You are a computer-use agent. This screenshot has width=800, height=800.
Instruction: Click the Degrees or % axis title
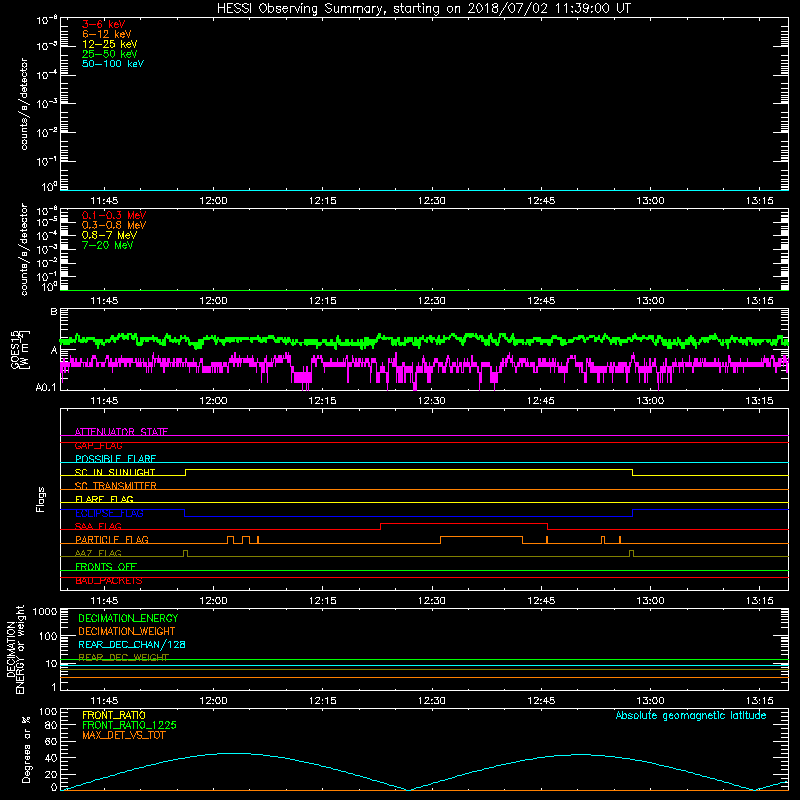pos(26,750)
